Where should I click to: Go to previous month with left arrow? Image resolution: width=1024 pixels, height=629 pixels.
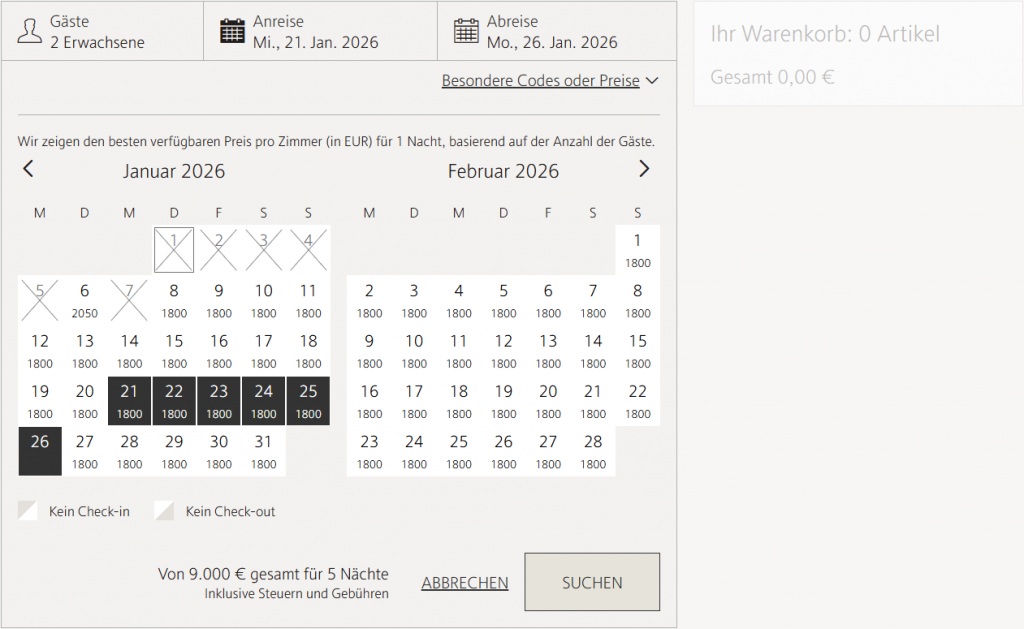(x=28, y=169)
